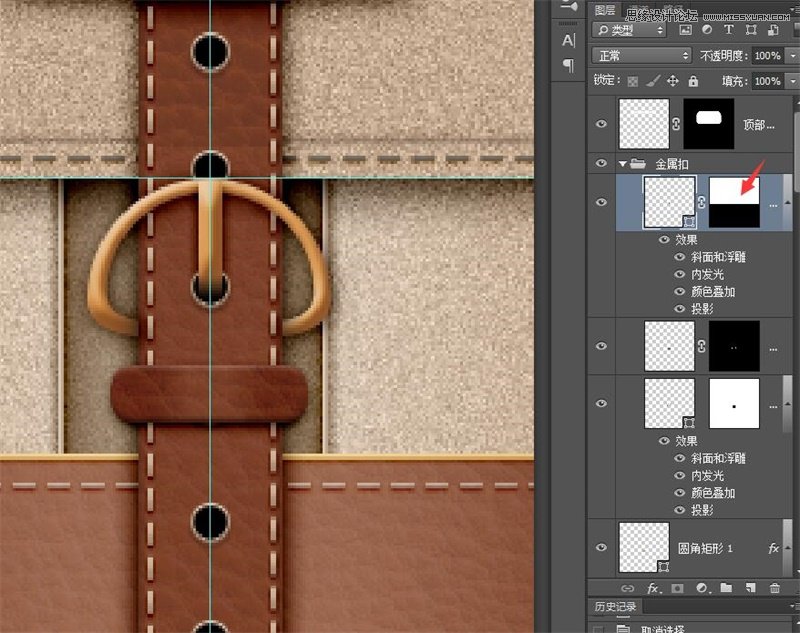Lock layer position with move icon
Screen dimensions: 800x633
pyautogui.click(x=673, y=81)
